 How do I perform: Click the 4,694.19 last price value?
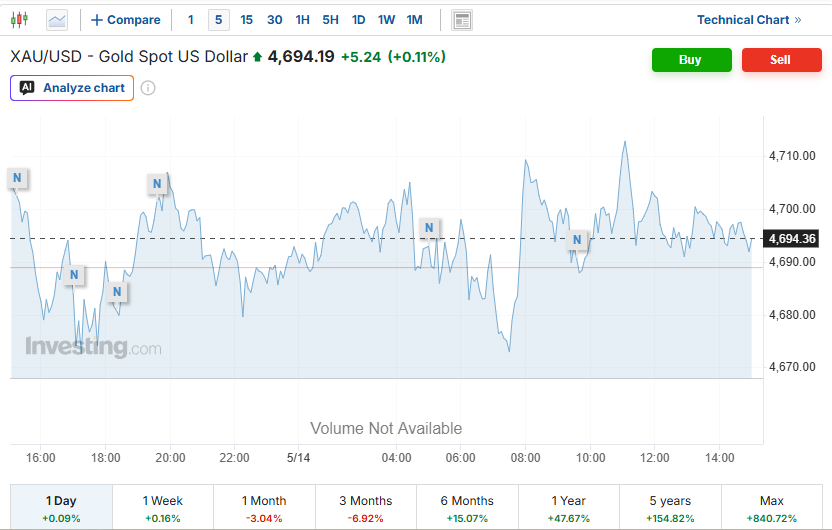click(x=301, y=56)
